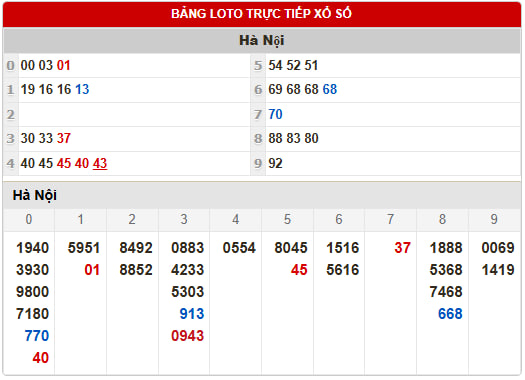Screen dimensions: 525x380
Task: Select the red 37 in row 3
Action: [x=64, y=138]
